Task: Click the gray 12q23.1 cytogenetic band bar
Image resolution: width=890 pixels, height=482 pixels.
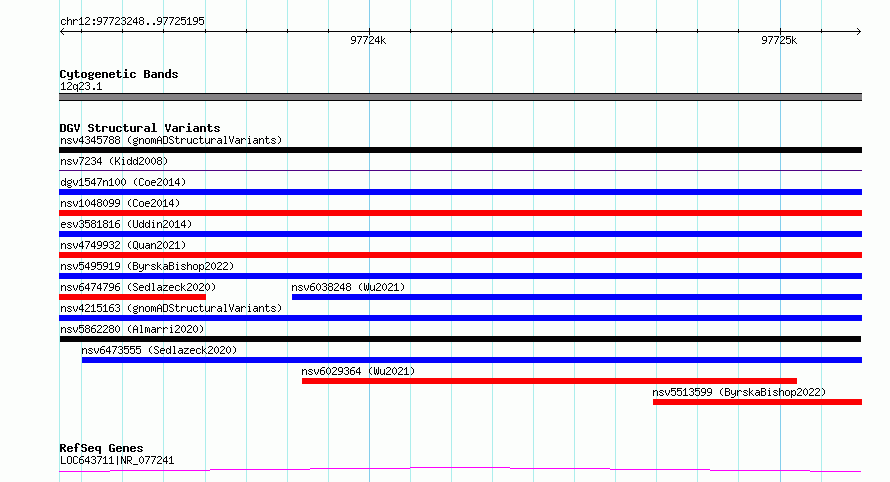Action: point(460,97)
